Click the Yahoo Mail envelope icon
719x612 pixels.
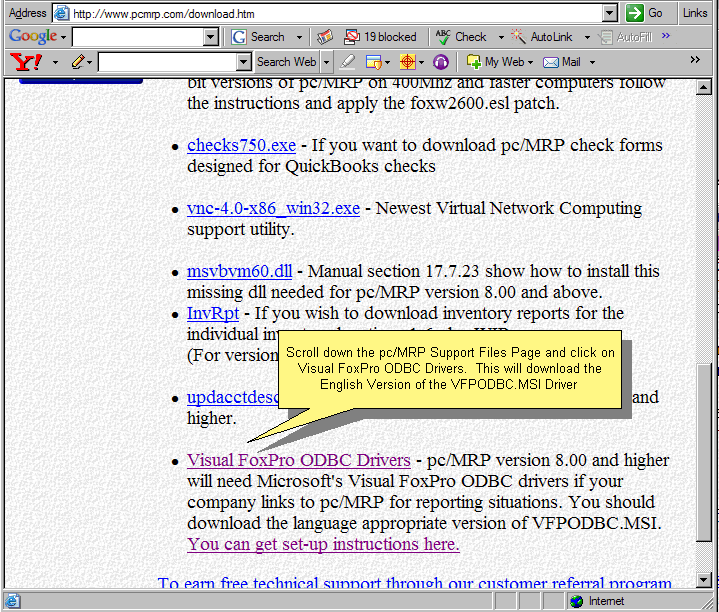click(x=551, y=62)
